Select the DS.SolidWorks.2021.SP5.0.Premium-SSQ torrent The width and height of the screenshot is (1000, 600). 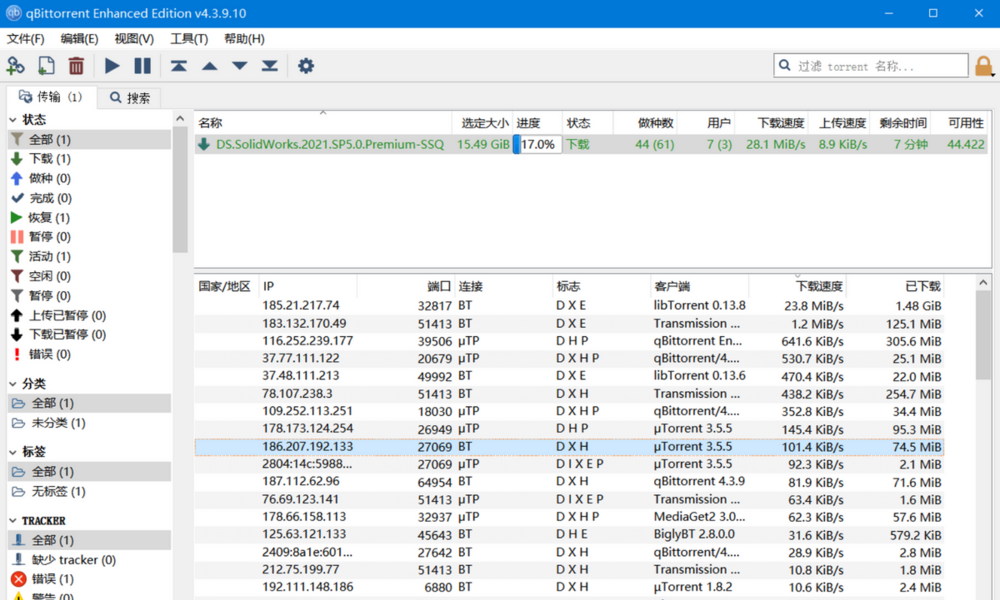coord(591,144)
